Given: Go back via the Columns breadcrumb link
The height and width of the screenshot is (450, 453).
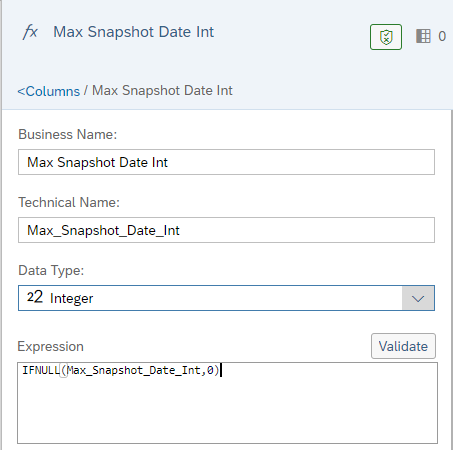Looking at the screenshot, I should point(49,91).
